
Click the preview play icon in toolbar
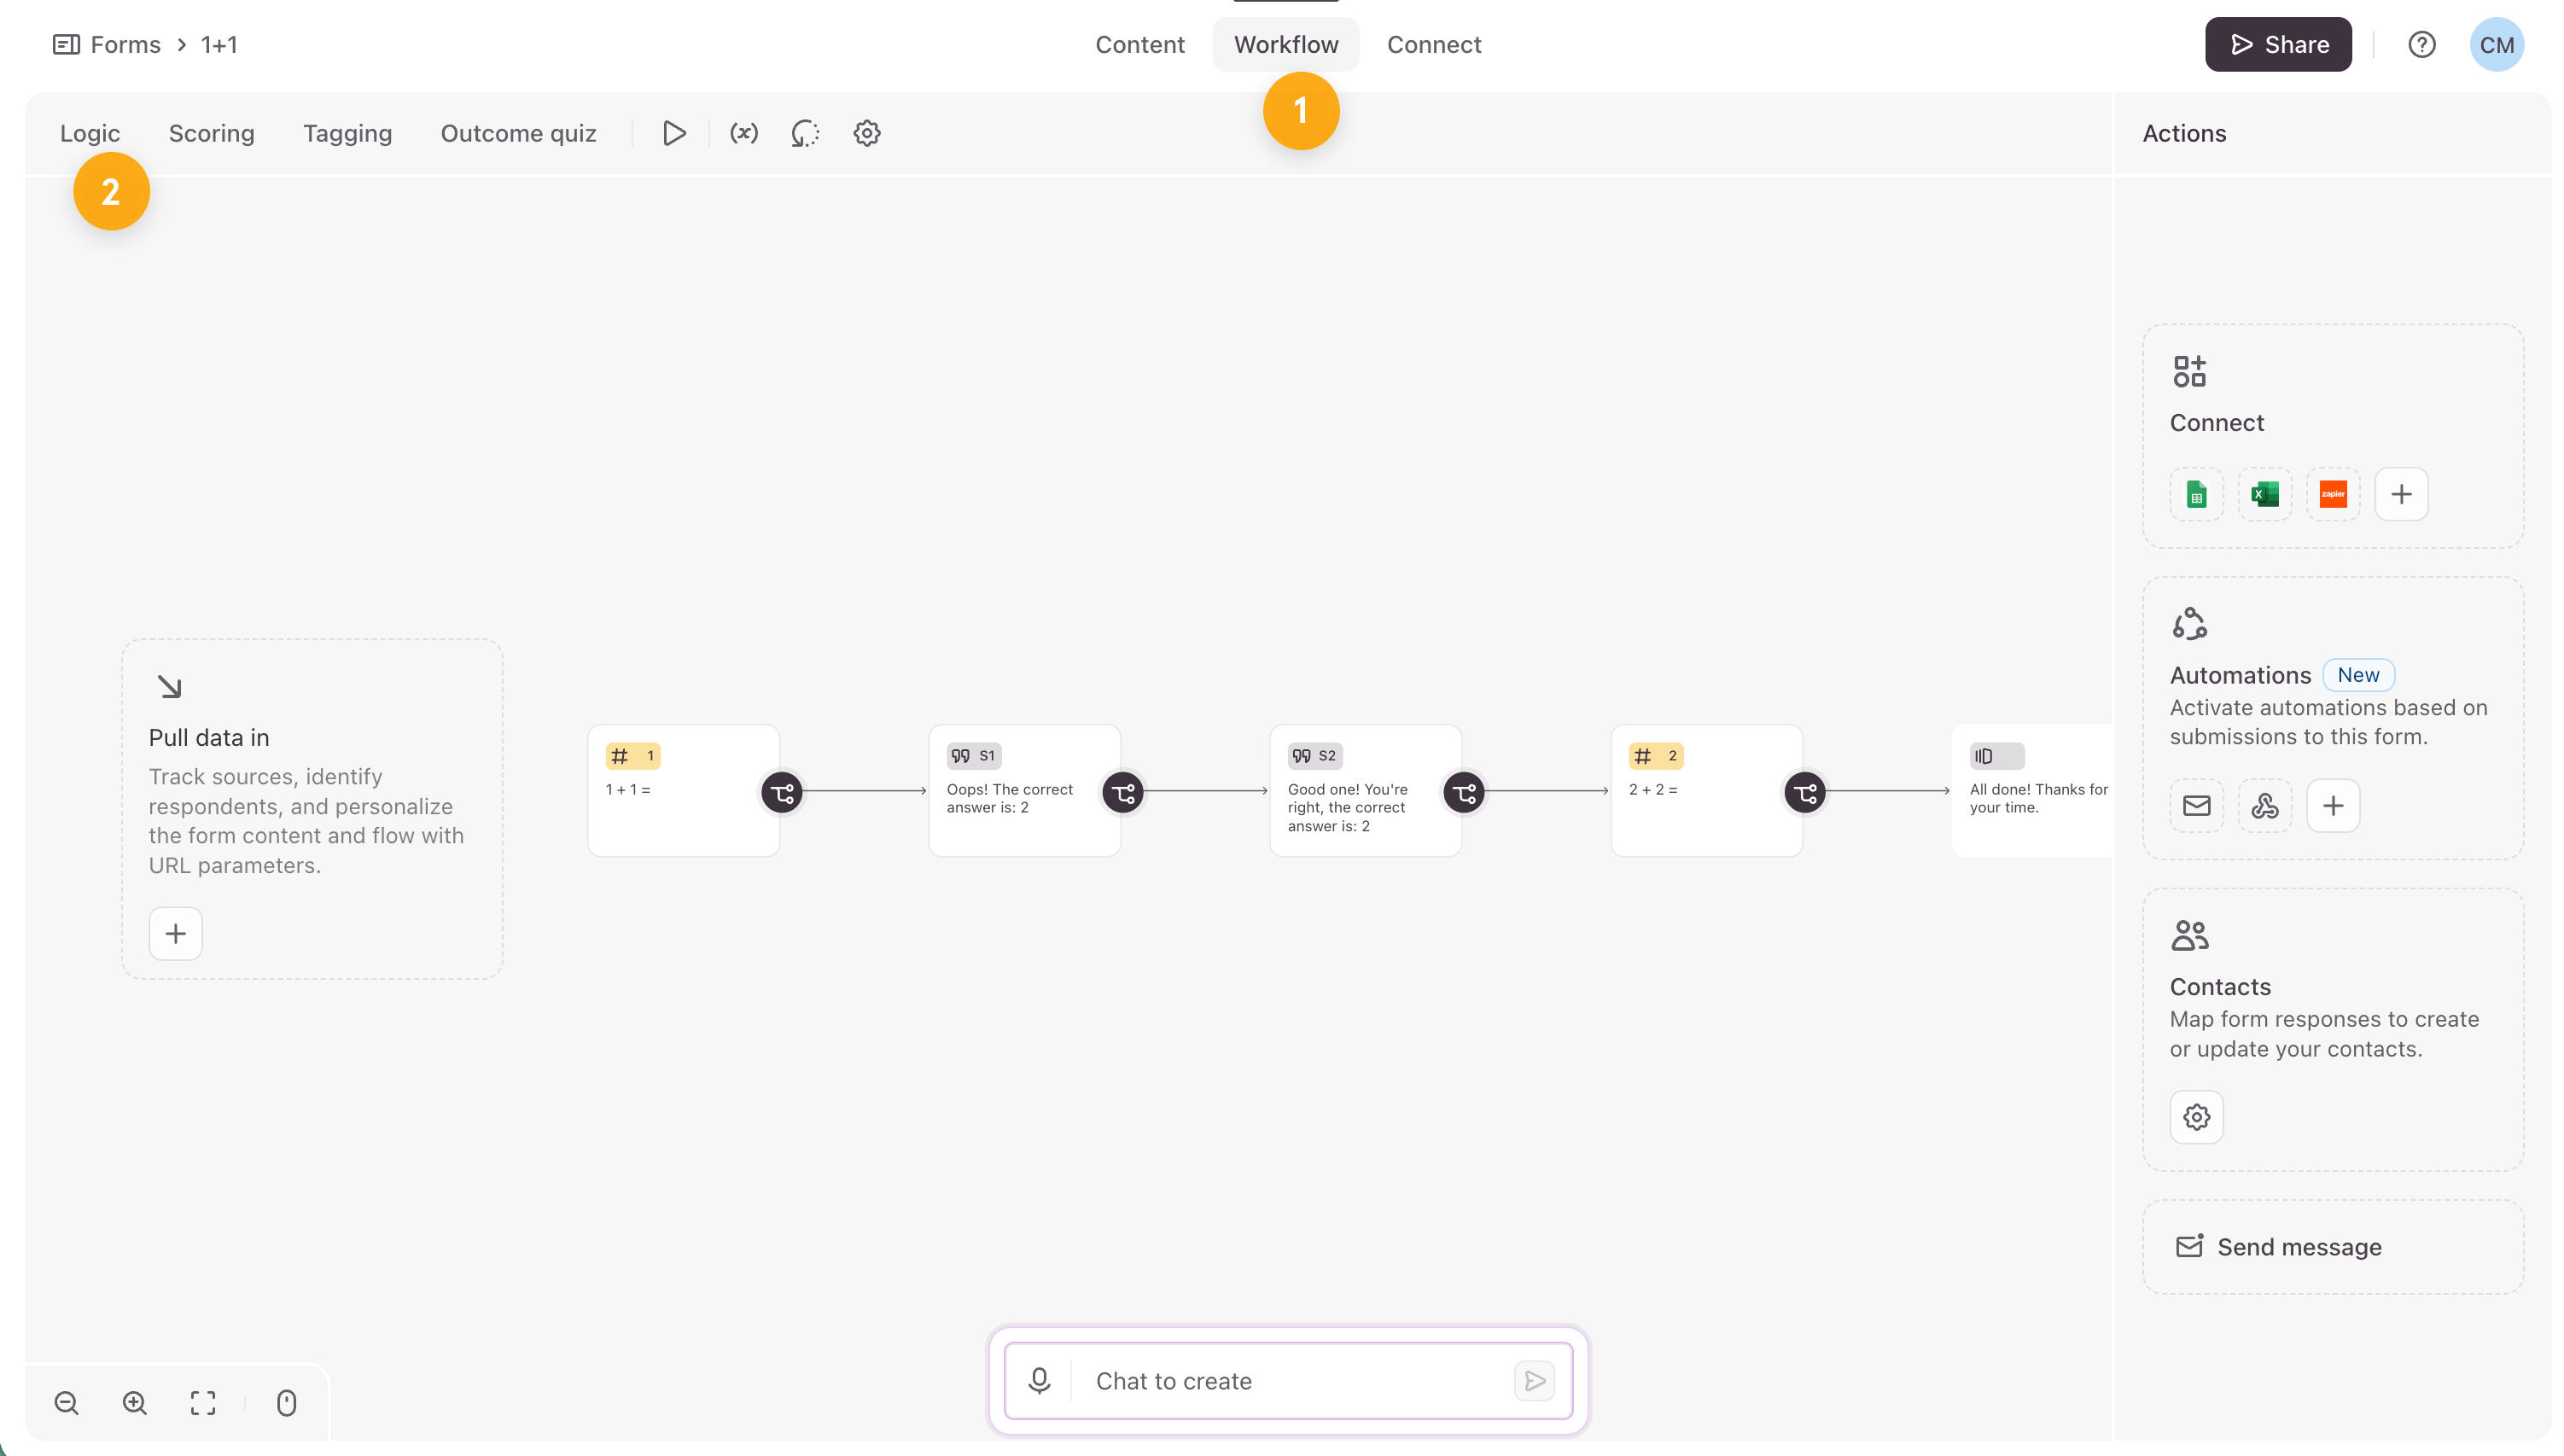pos(674,133)
